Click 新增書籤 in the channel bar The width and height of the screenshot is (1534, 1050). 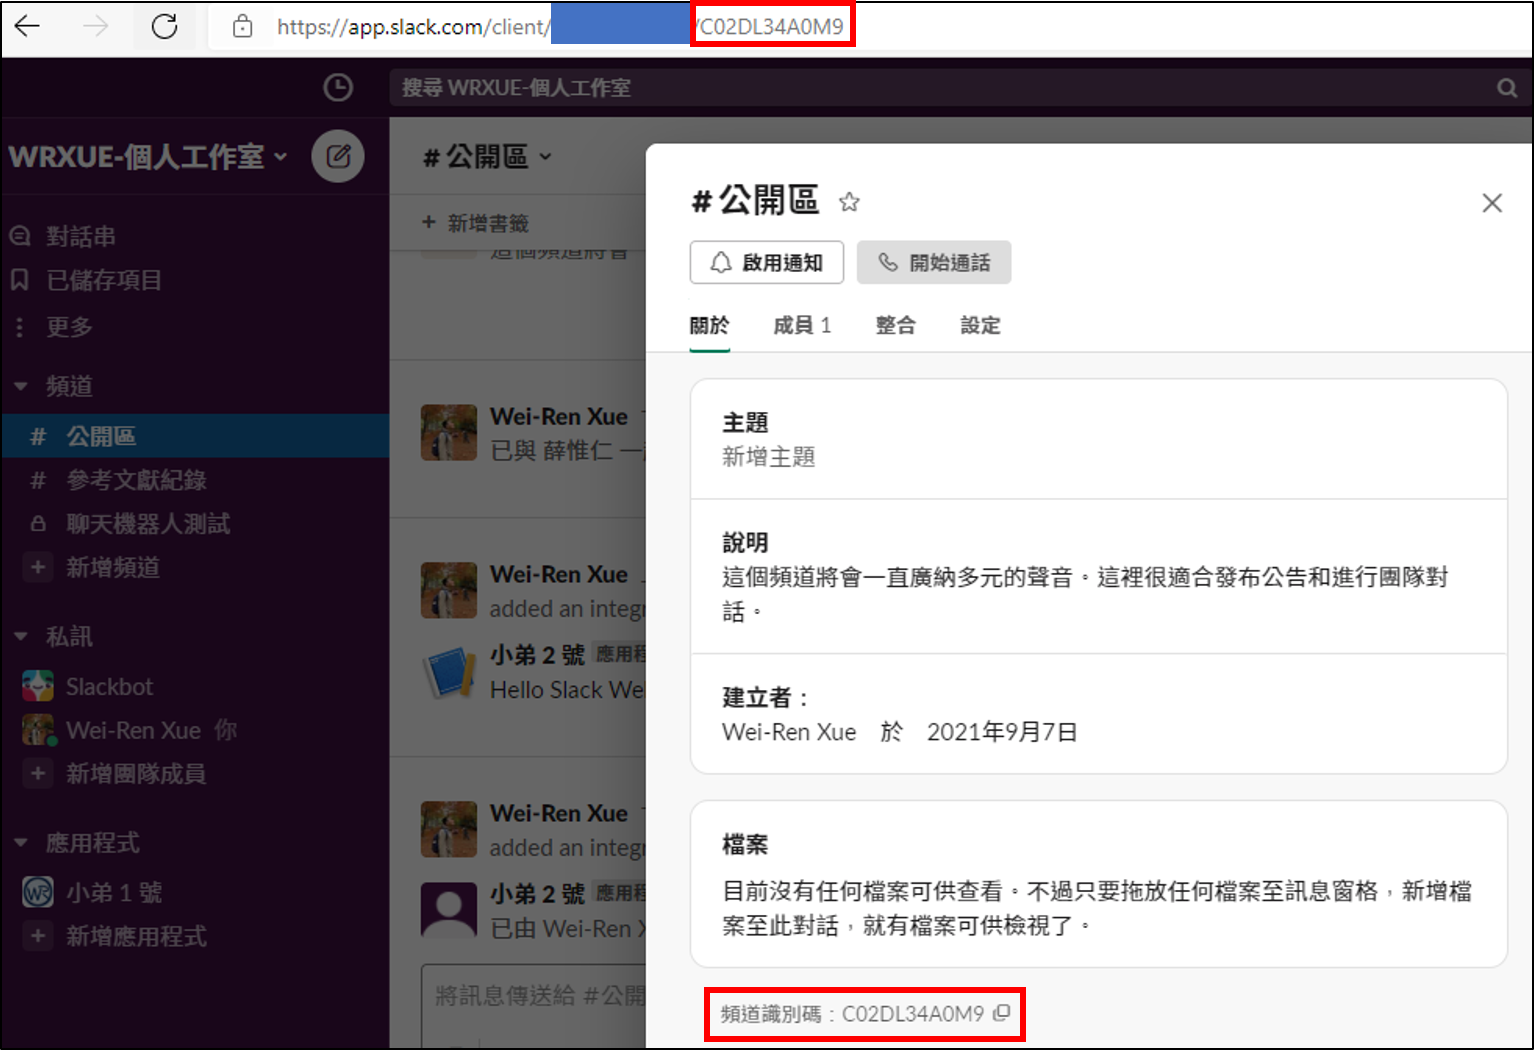click(x=476, y=223)
